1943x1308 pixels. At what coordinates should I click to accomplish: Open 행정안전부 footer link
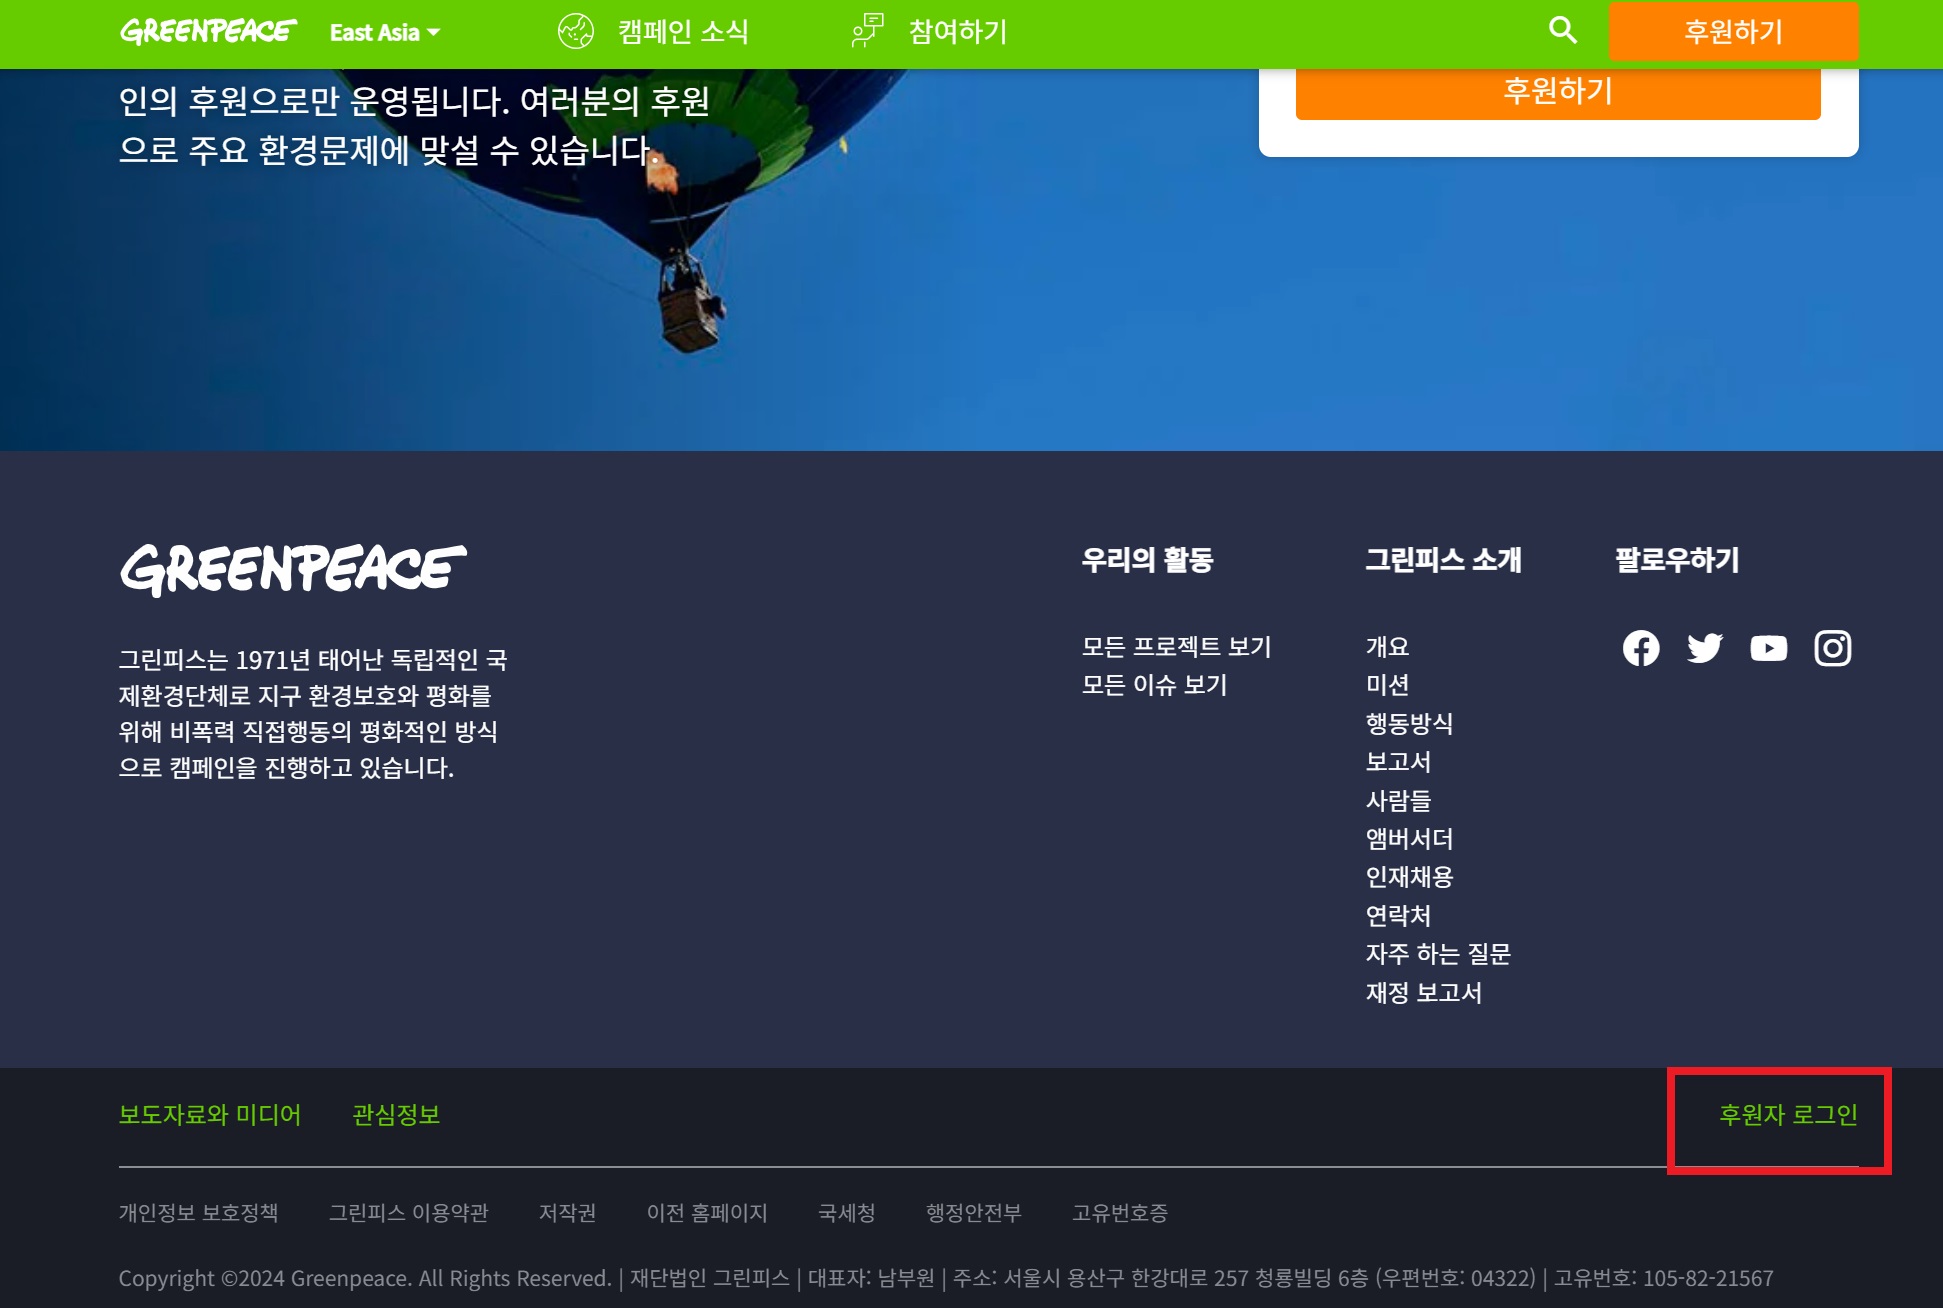tap(974, 1213)
